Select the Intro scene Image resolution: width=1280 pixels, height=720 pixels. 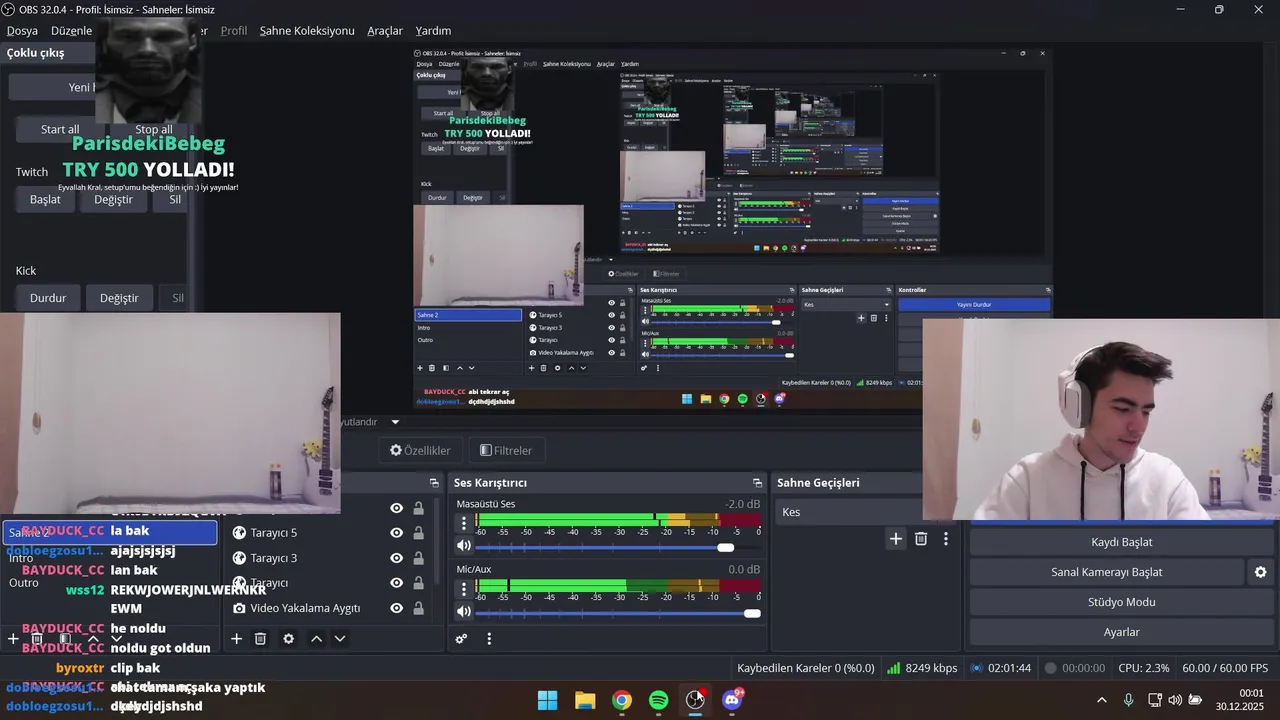tap(22, 558)
